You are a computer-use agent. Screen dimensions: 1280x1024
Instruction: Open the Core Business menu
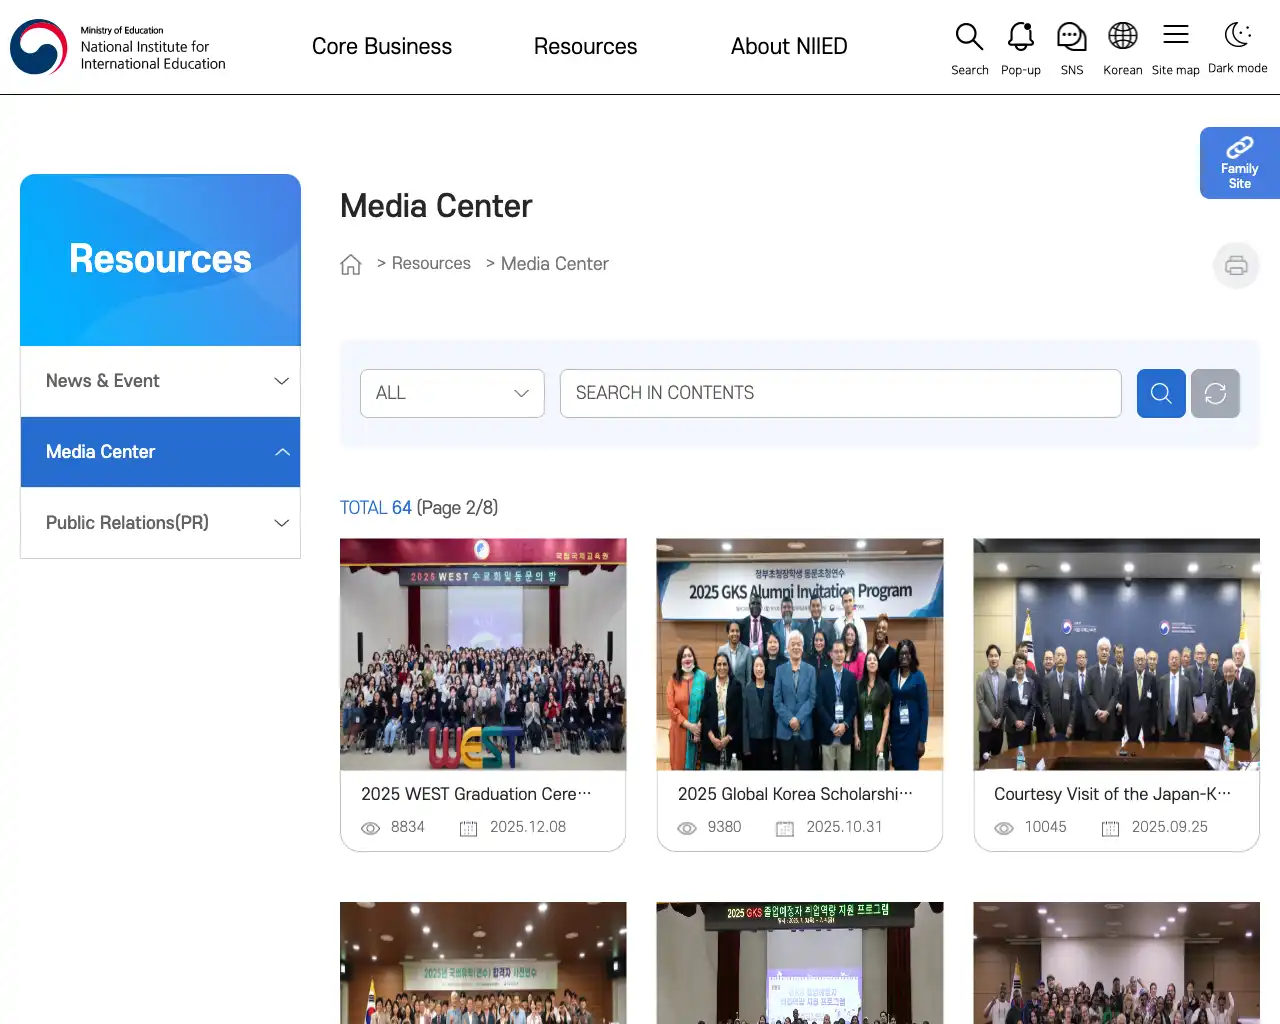pyautogui.click(x=382, y=46)
